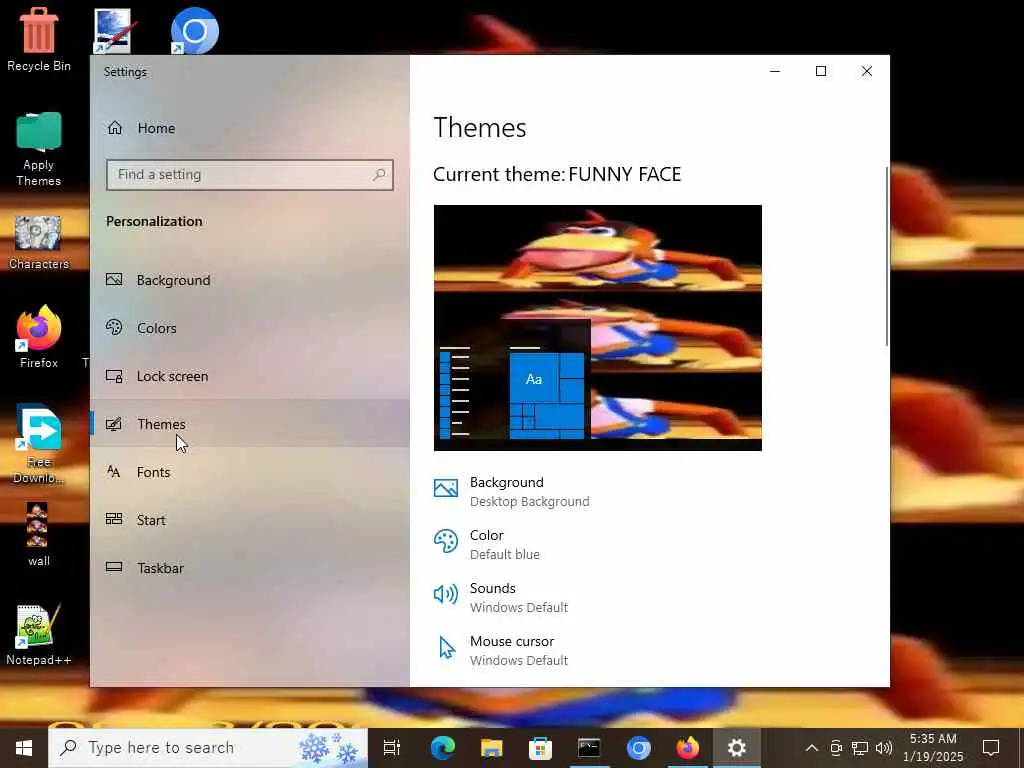Click the search magnifier in Find a setting
The width and height of the screenshot is (1024, 768).
(379, 174)
